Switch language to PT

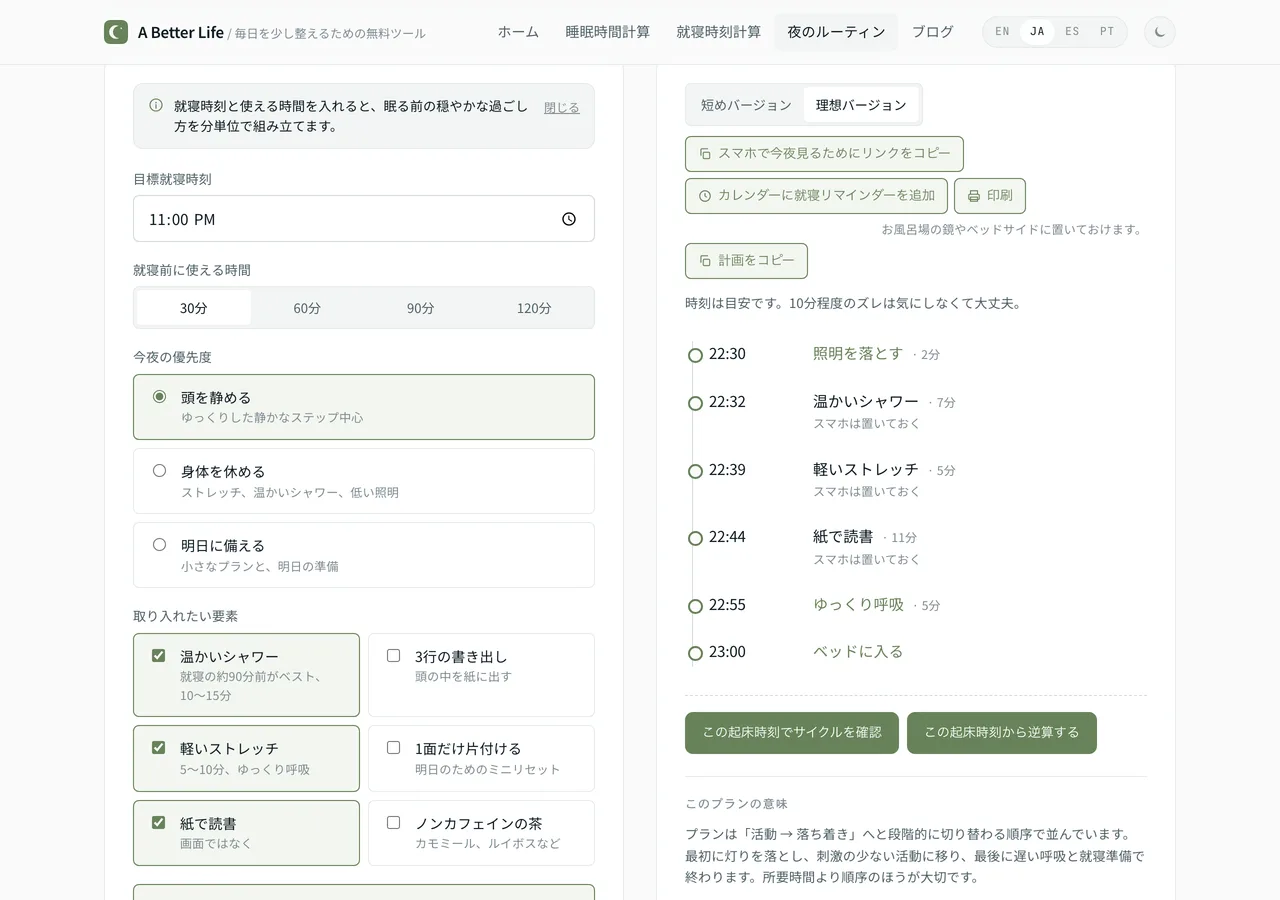[1107, 32]
